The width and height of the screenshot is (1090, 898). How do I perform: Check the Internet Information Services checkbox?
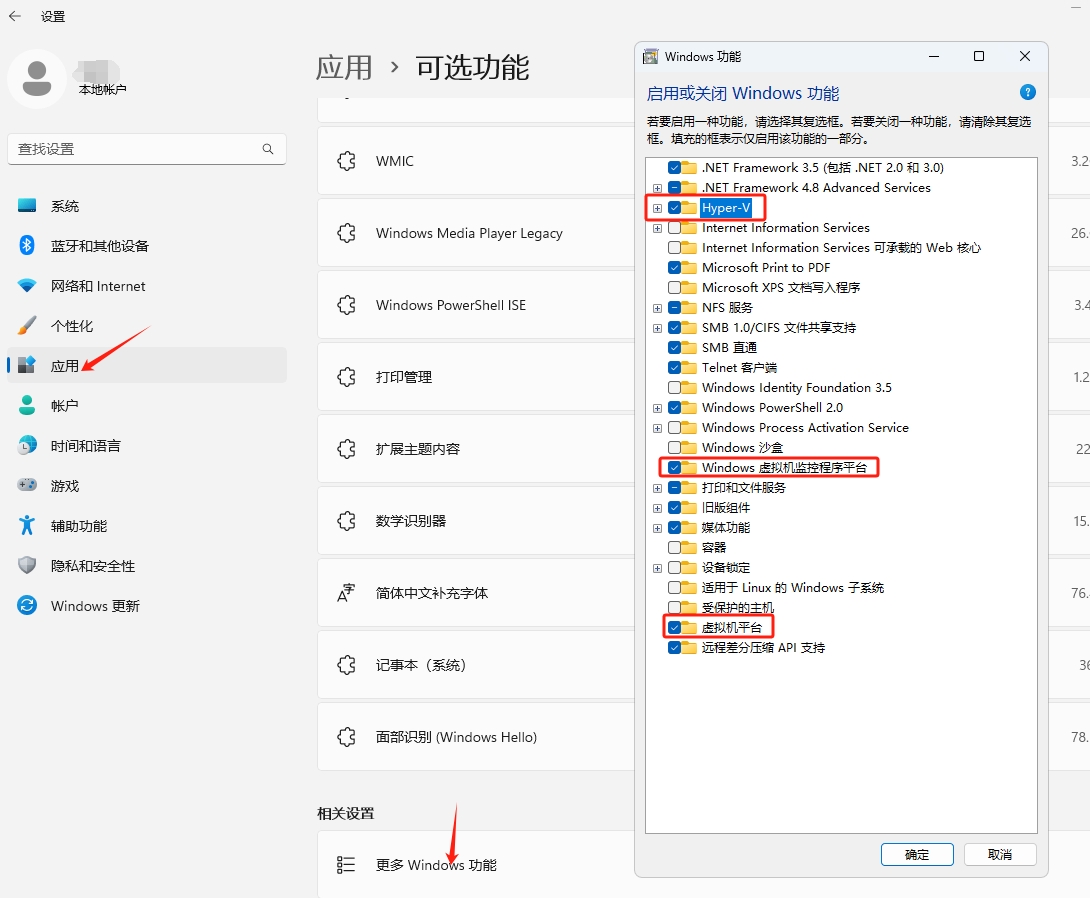(674, 228)
